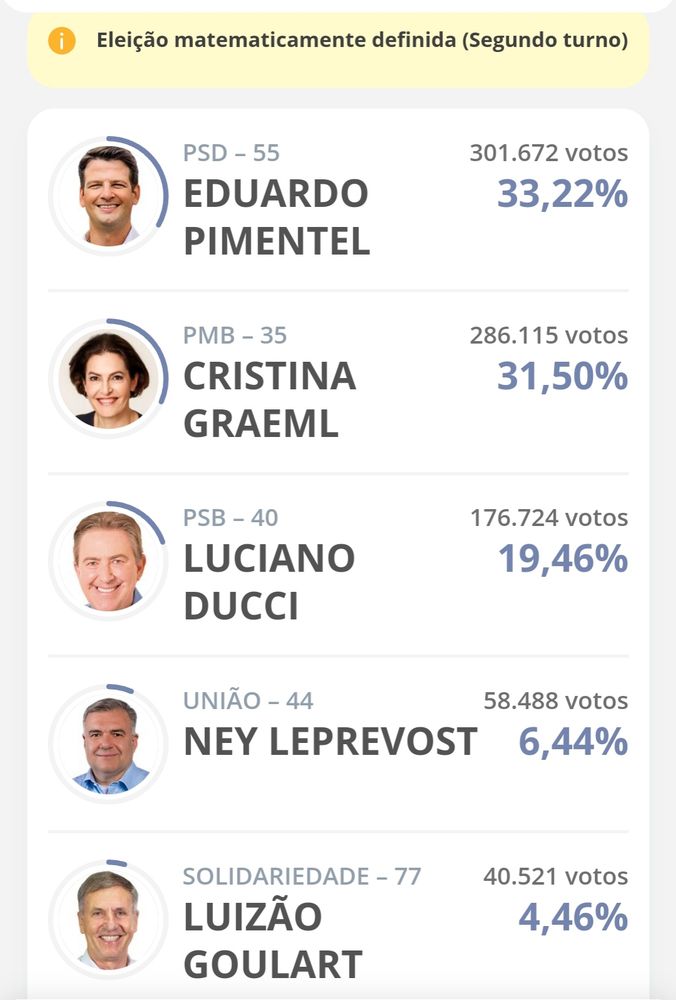
Task: Open Luciano Ducci's candidate photo
Action: [108, 561]
